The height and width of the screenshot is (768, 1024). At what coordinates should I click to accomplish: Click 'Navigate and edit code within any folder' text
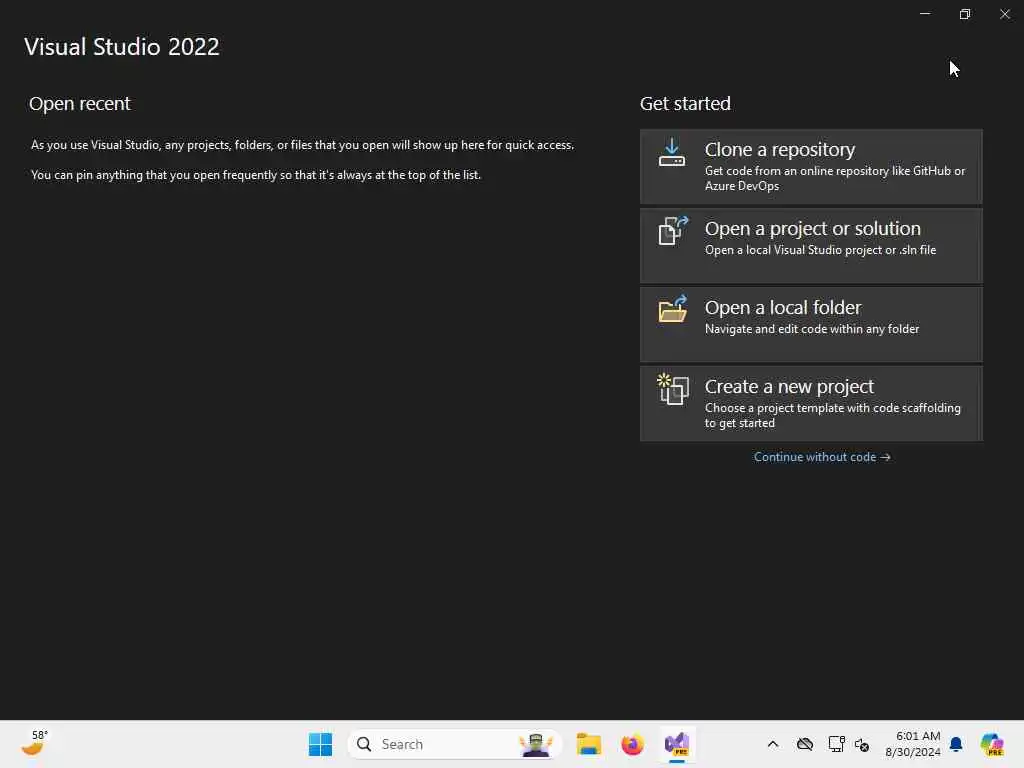coord(812,329)
